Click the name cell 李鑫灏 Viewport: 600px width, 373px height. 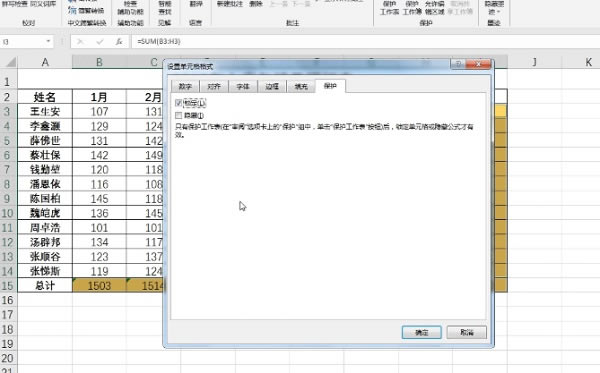tap(45, 126)
